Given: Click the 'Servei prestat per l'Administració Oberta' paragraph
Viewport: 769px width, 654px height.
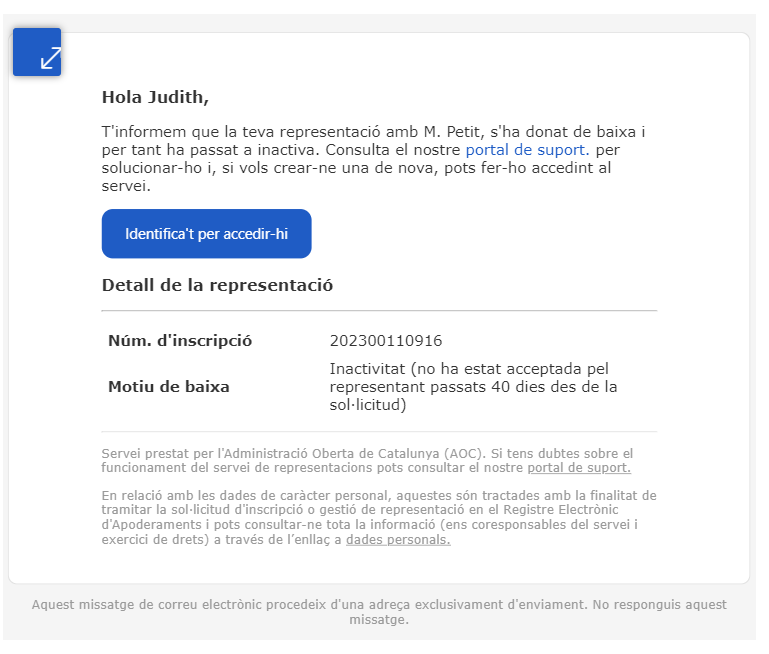Looking at the screenshot, I should (367, 460).
